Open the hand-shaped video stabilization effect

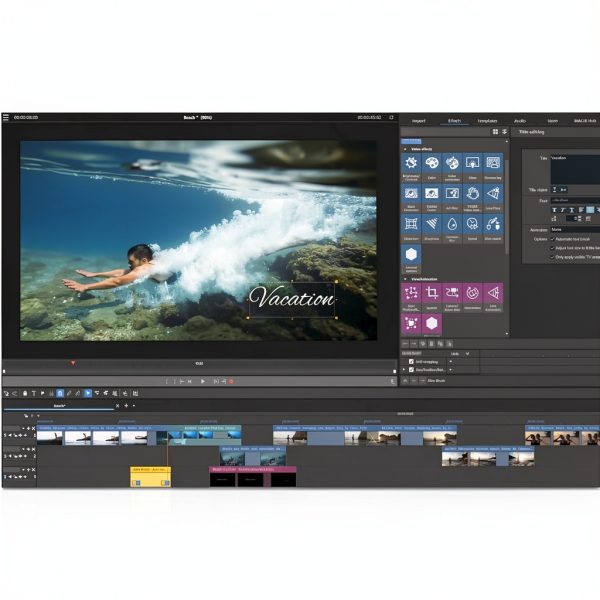[x=472, y=197]
